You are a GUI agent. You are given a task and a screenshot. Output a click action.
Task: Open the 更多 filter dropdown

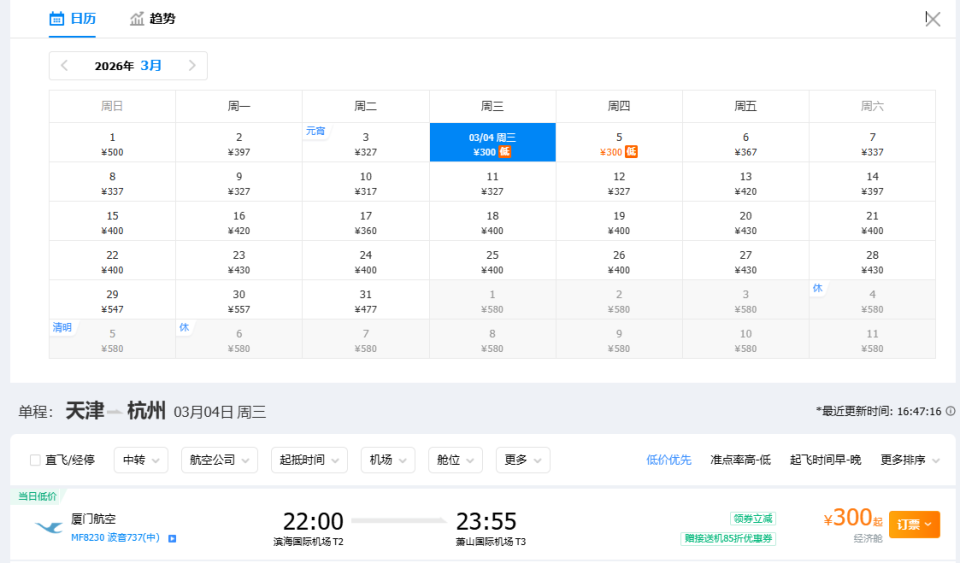[523, 460]
